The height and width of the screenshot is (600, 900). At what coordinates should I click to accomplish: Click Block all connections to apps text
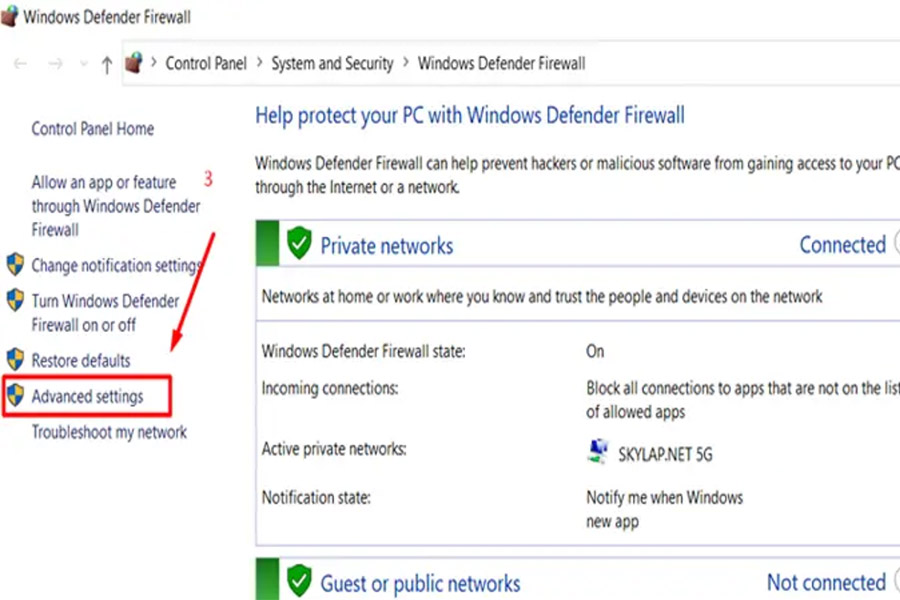pos(743,400)
